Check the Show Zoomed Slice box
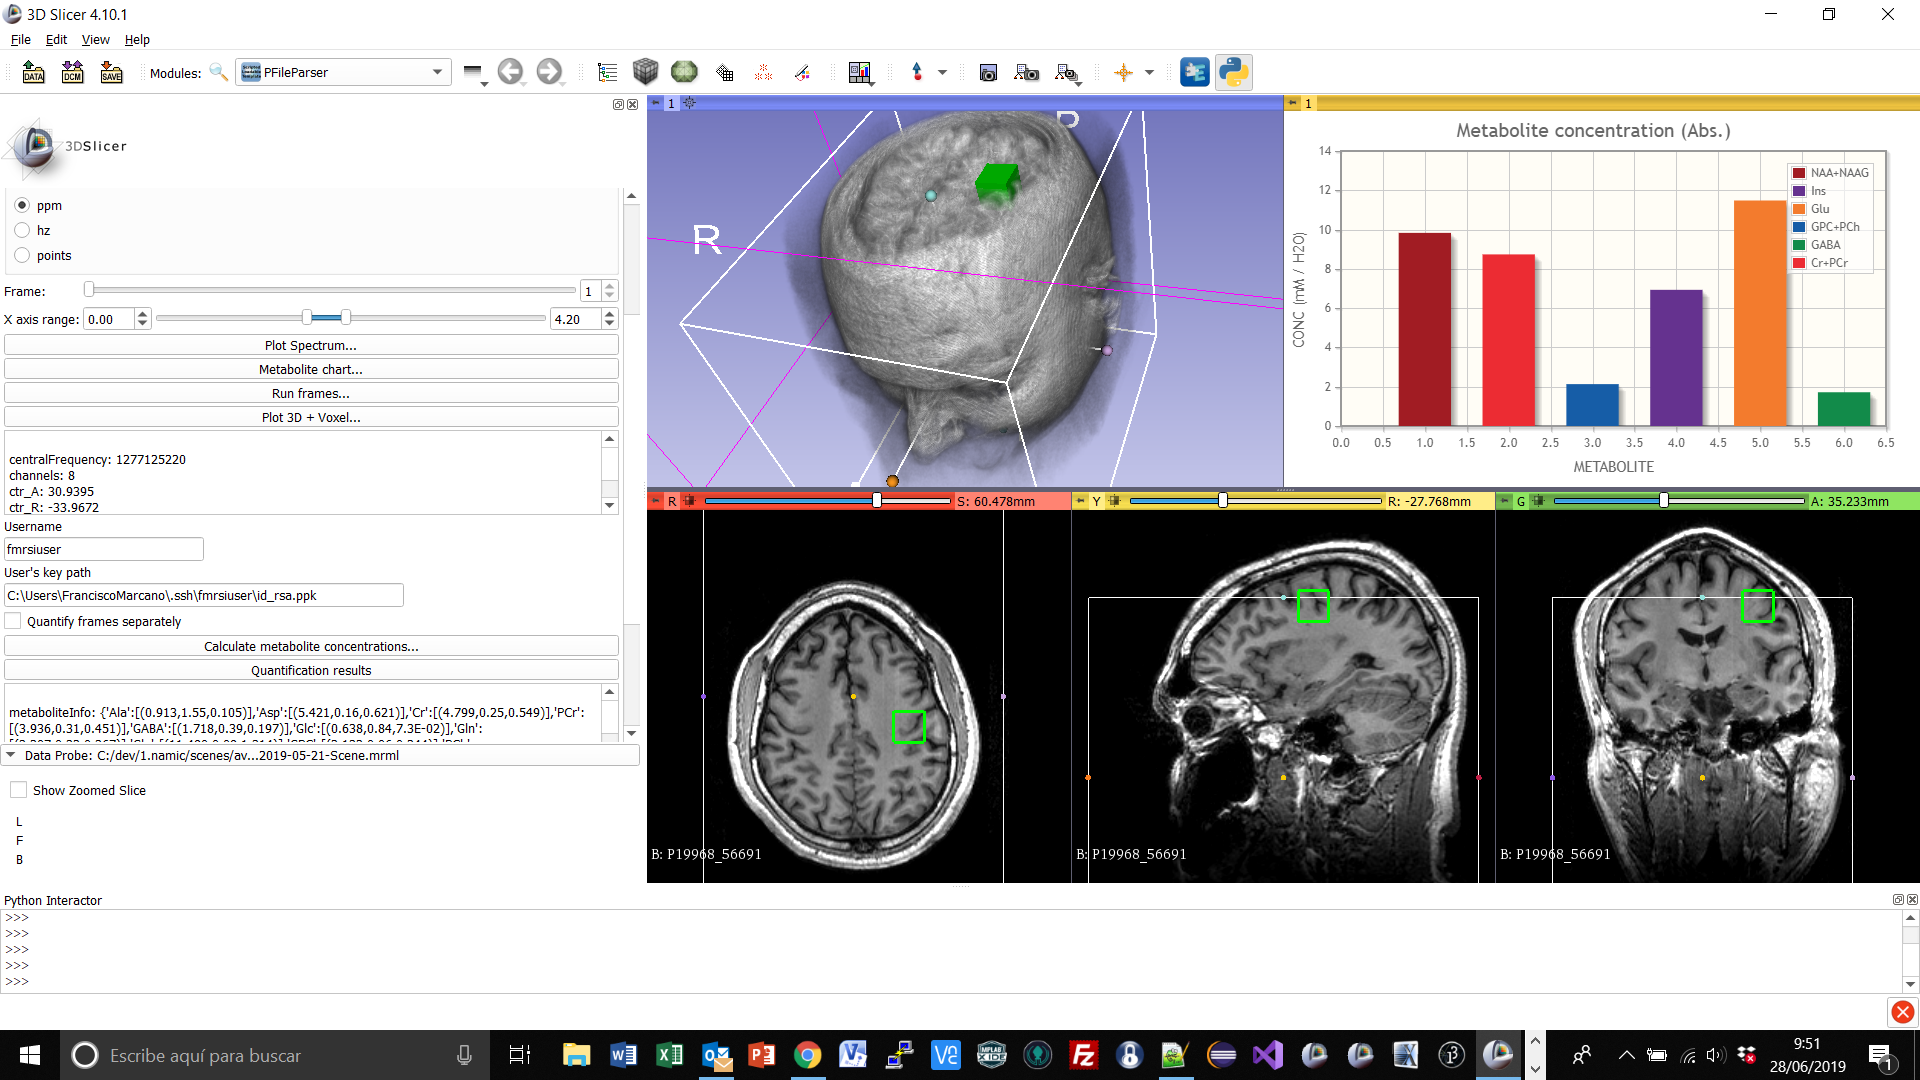The width and height of the screenshot is (1920, 1080). coord(18,790)
